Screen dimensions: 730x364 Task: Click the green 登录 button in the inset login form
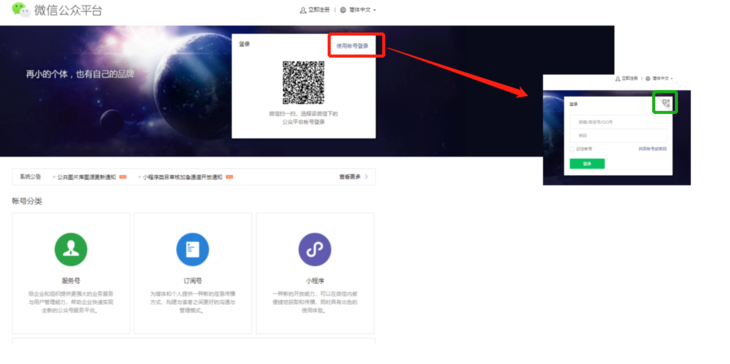587,164
